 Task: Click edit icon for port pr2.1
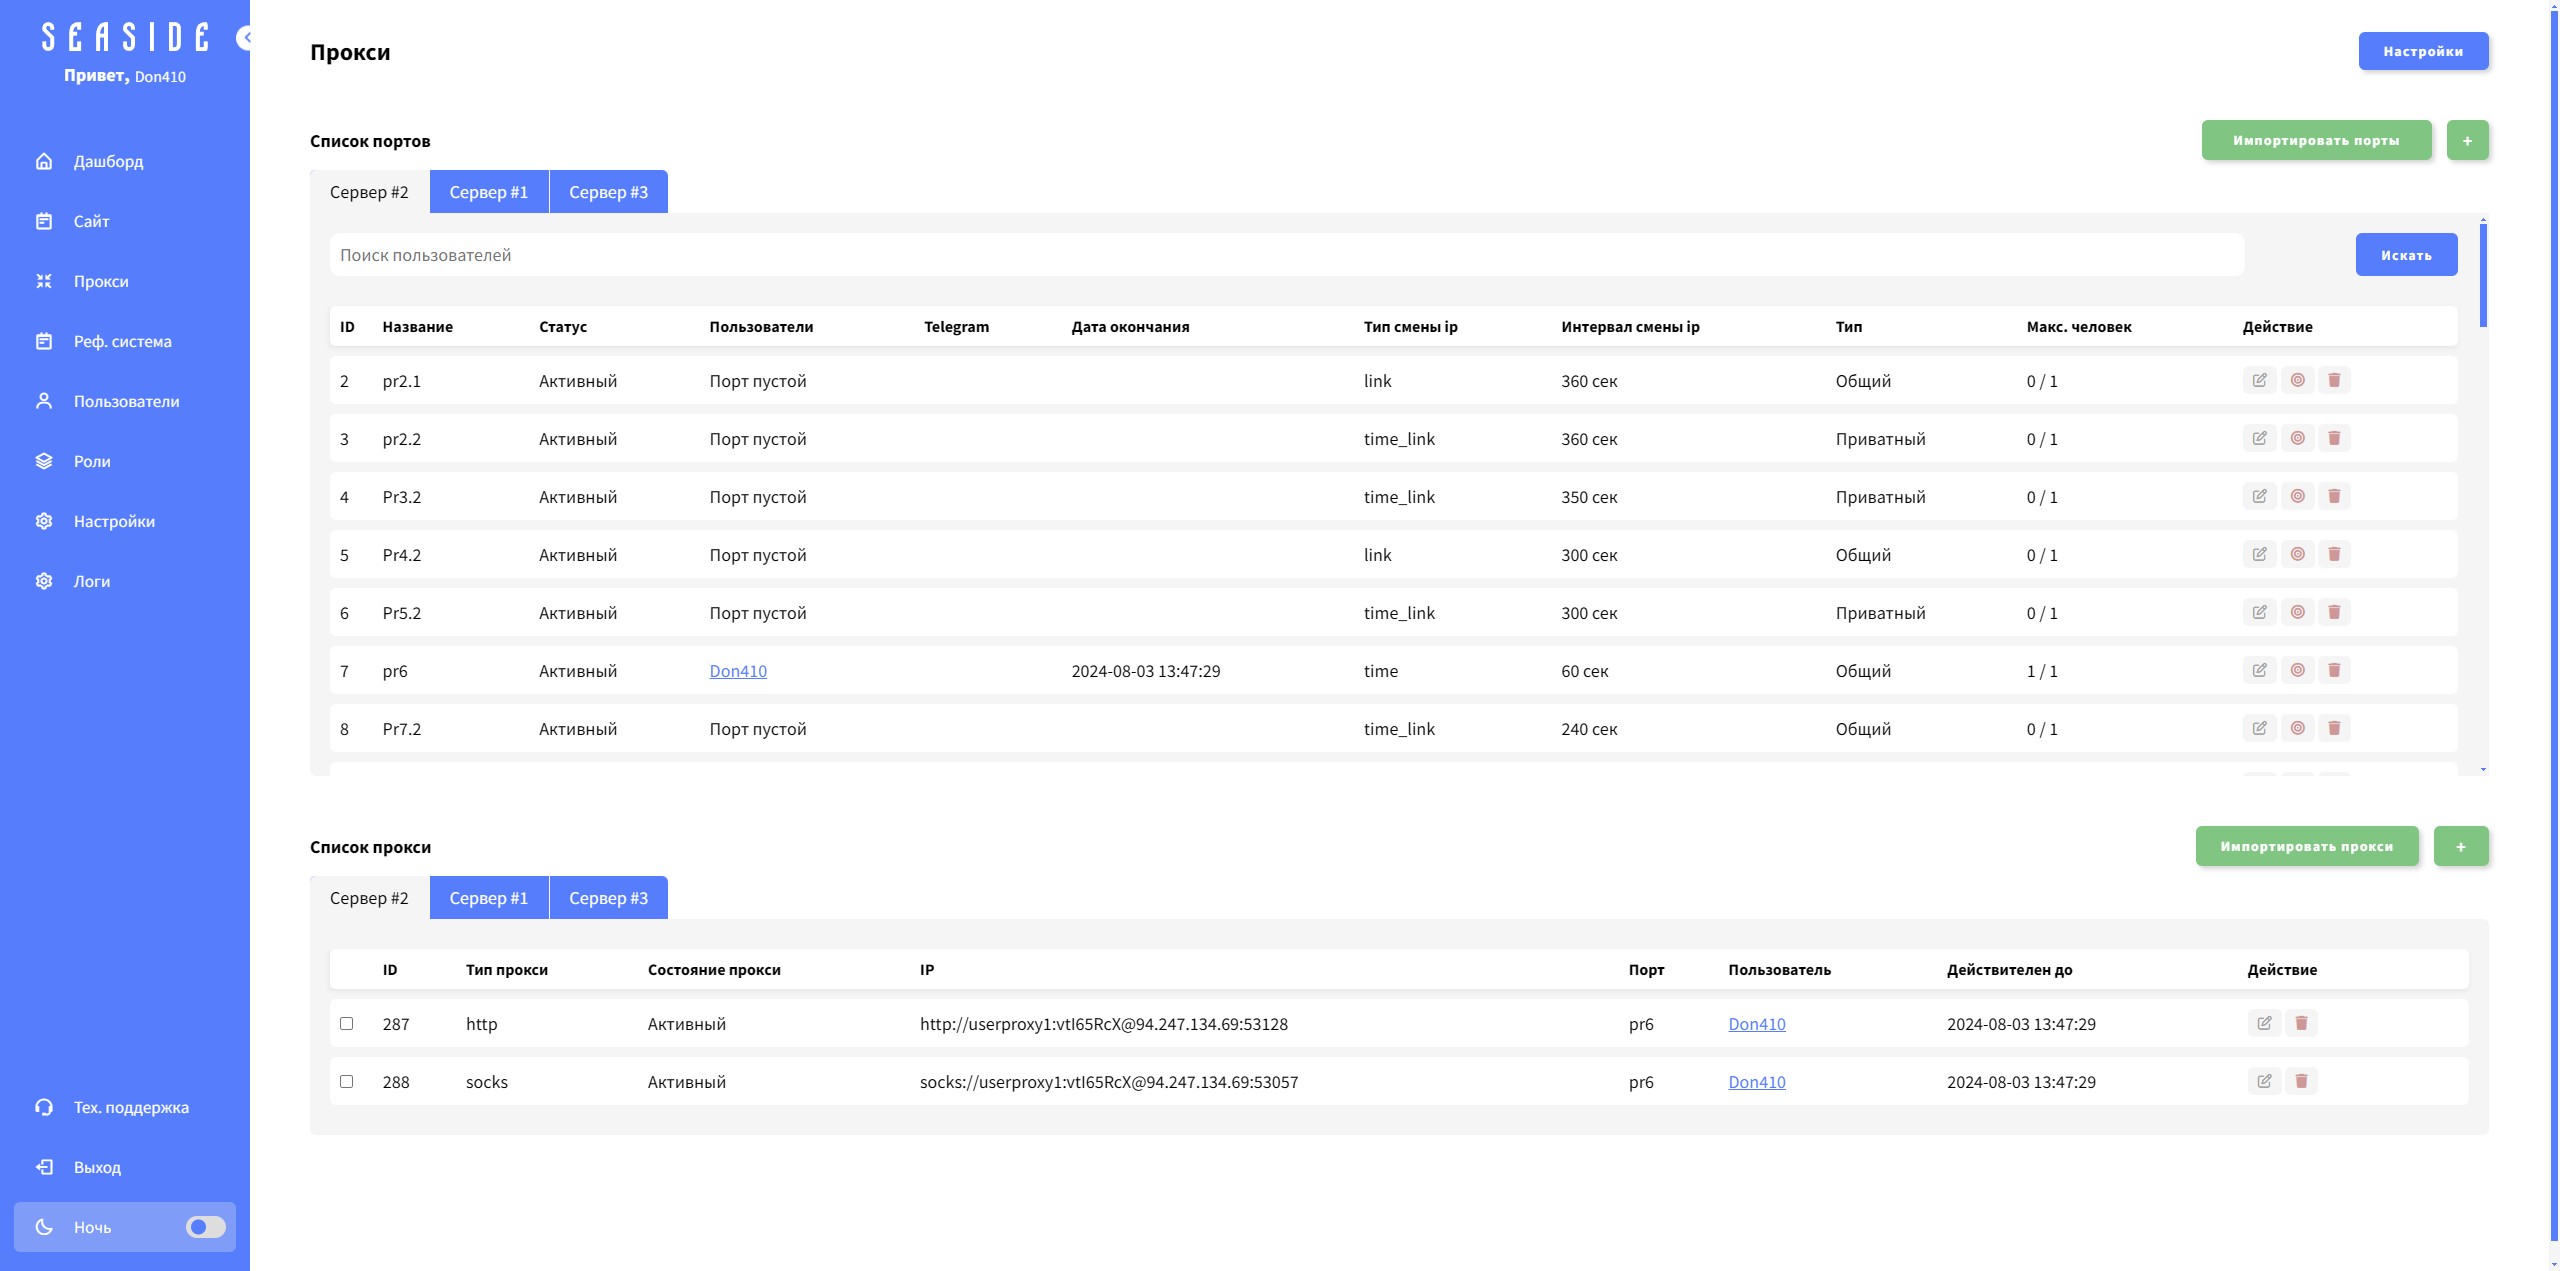click(x=2259, y=380)
